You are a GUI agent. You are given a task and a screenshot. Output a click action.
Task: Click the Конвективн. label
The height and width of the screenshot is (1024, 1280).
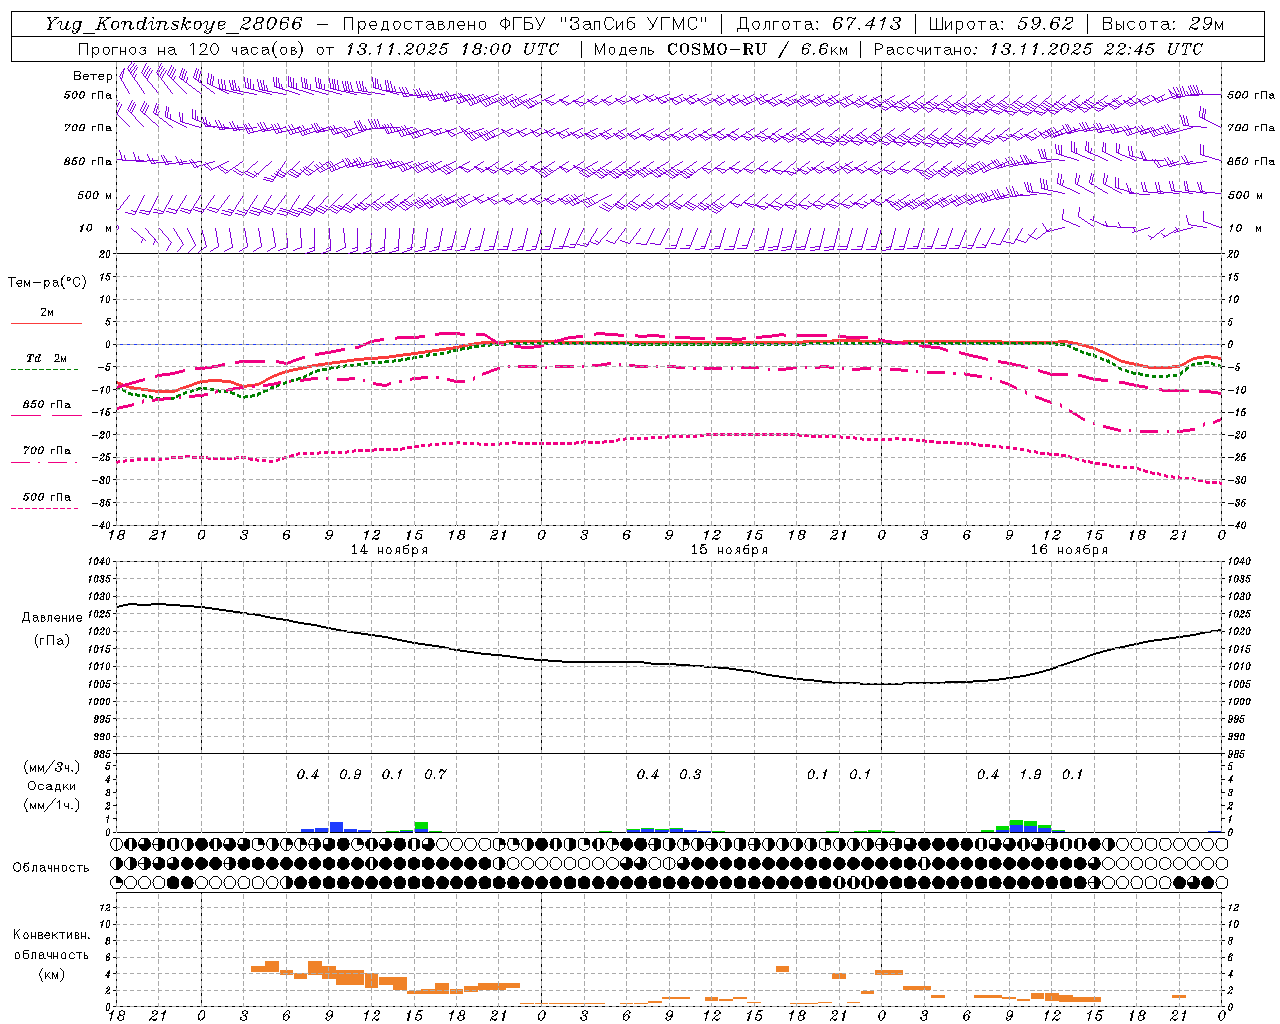pyautogui.click(x=51, y=935)
